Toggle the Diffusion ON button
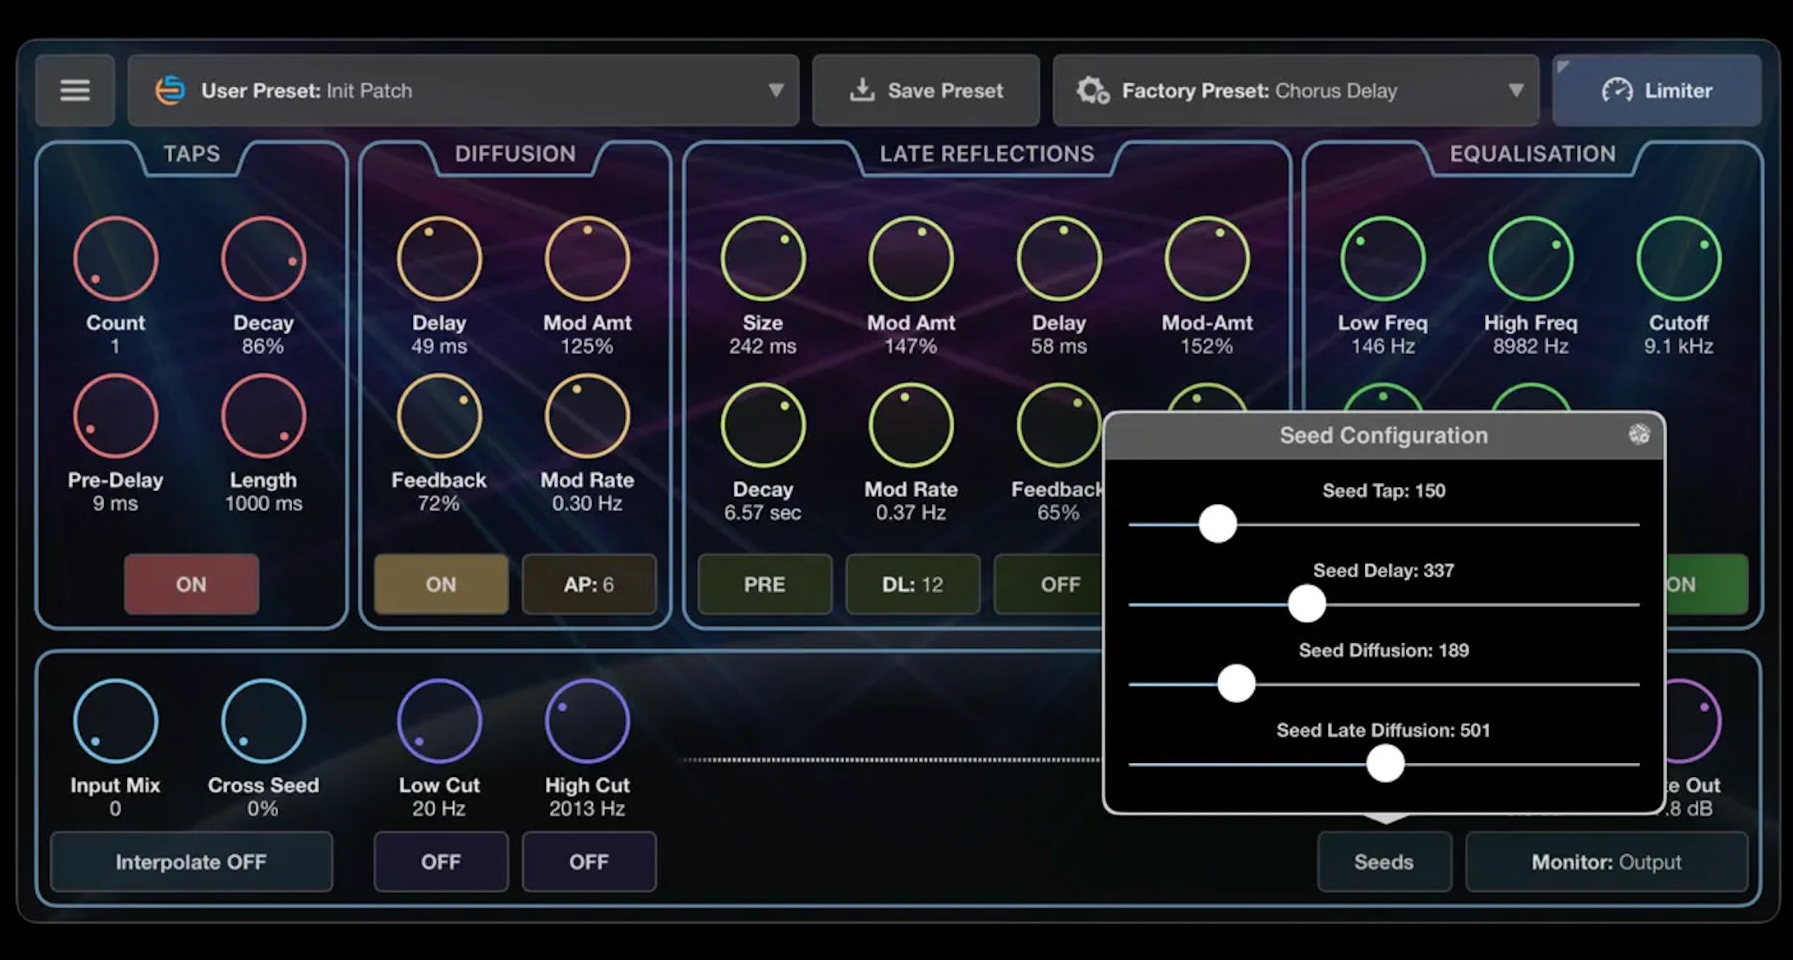Viewport: 1793px width, 960px height. tap(441, 584)
